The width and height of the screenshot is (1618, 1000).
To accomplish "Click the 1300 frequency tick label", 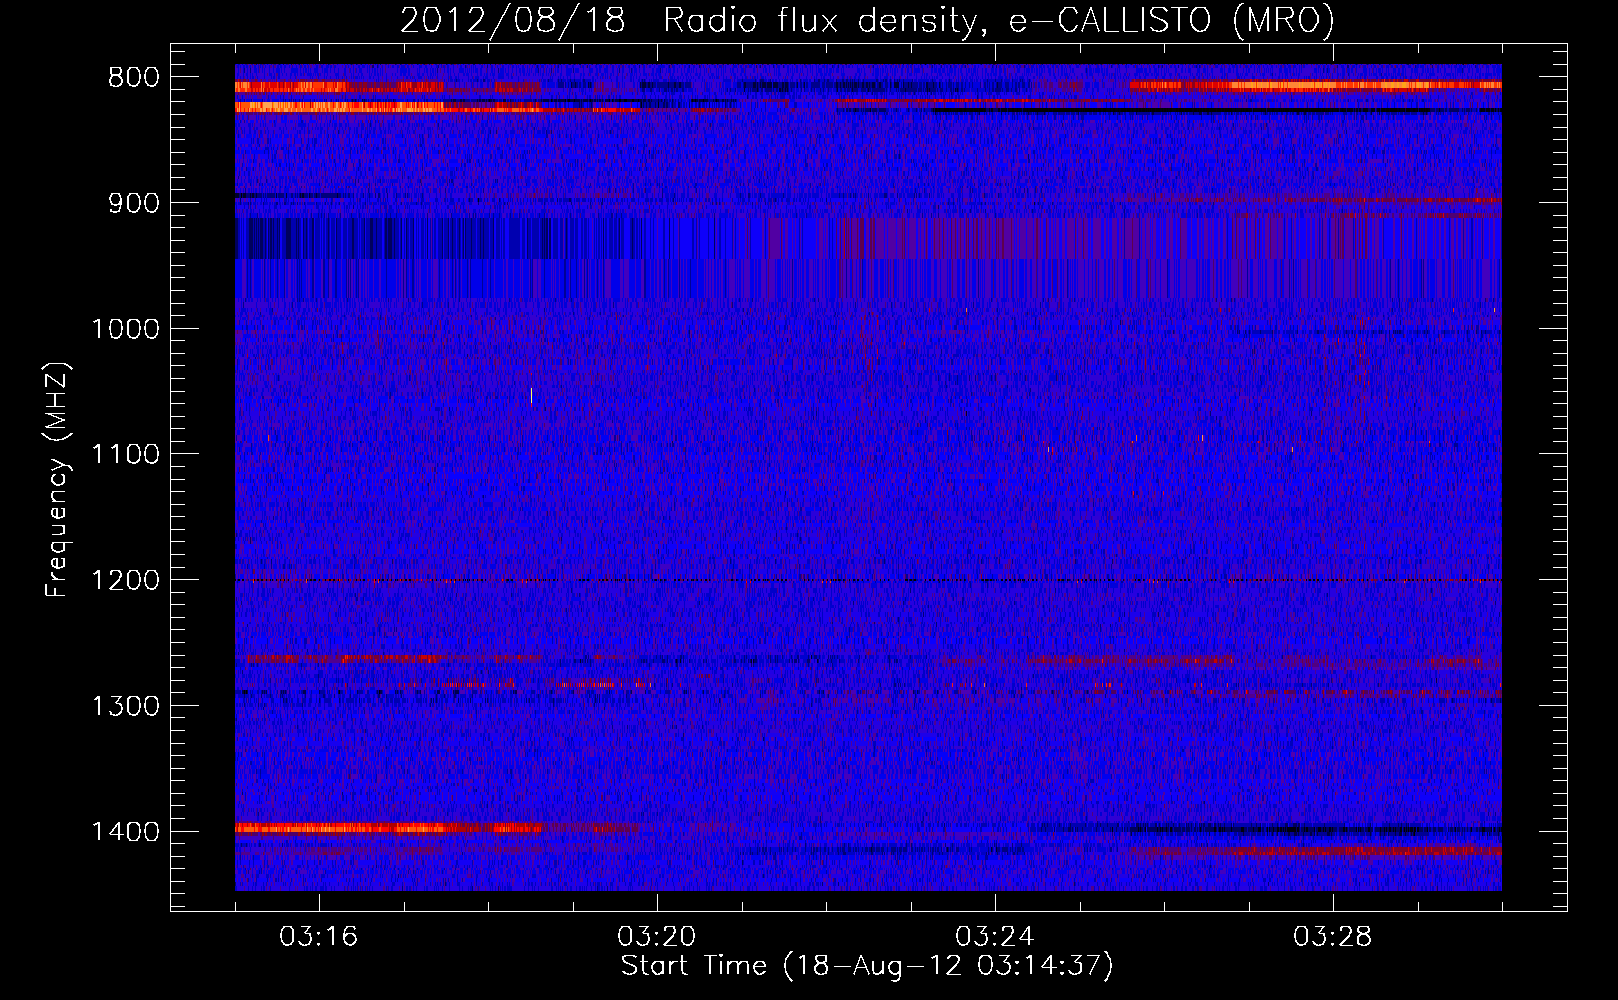I will 125,706.
